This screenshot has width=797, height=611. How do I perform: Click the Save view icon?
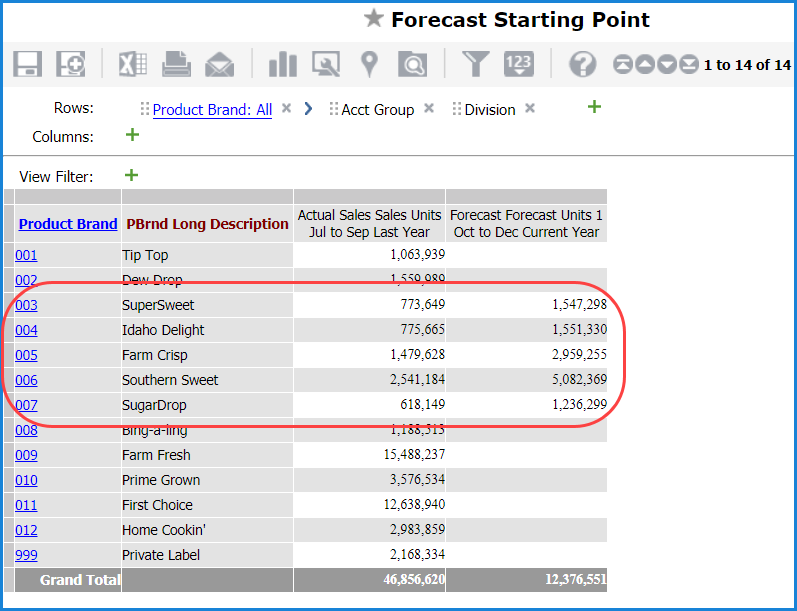(27, 64)
